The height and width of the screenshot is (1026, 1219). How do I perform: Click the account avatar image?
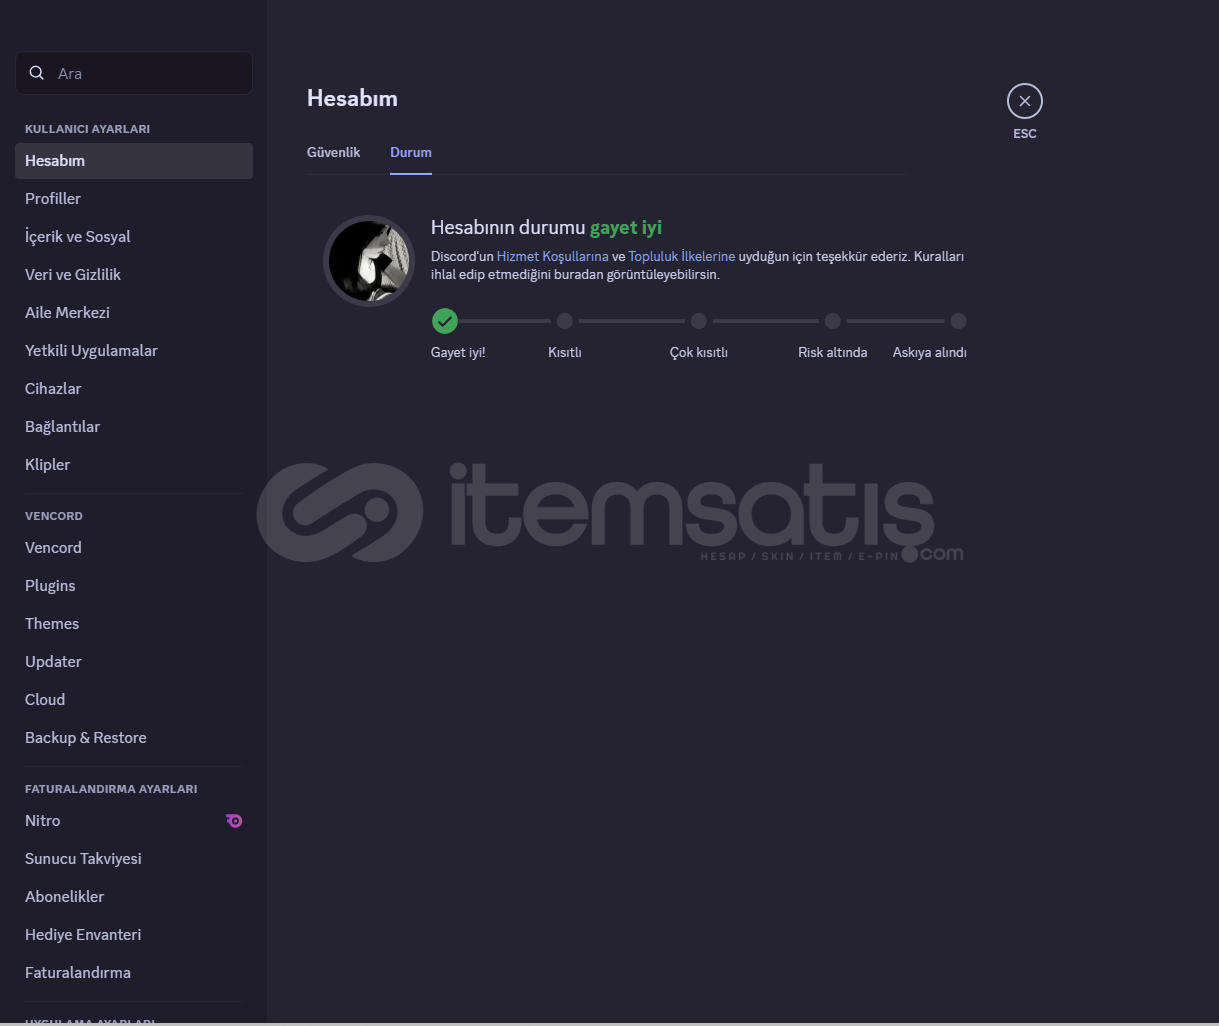[x=369, y=261]
